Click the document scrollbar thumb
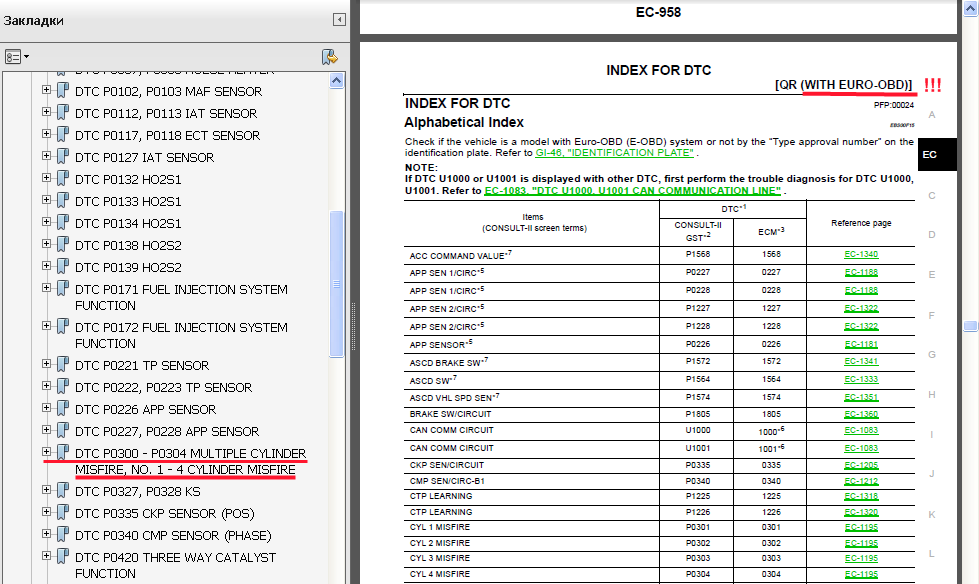The image size is (979, 584). coord(970,326)
